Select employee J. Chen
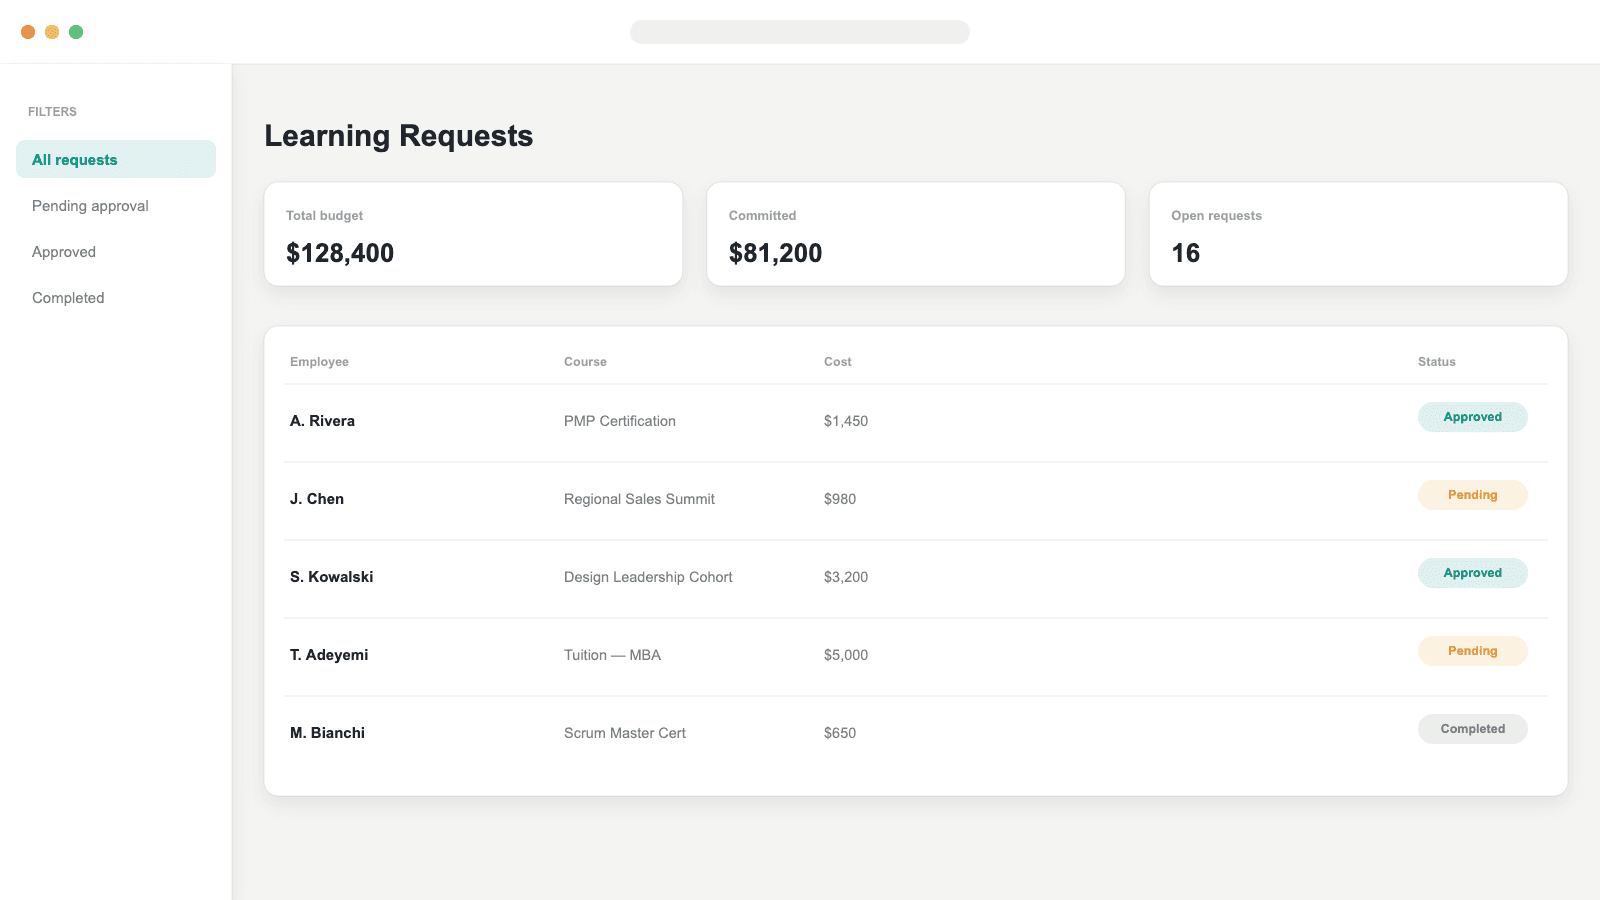1600x900 pixels. (x=317, y=499)
